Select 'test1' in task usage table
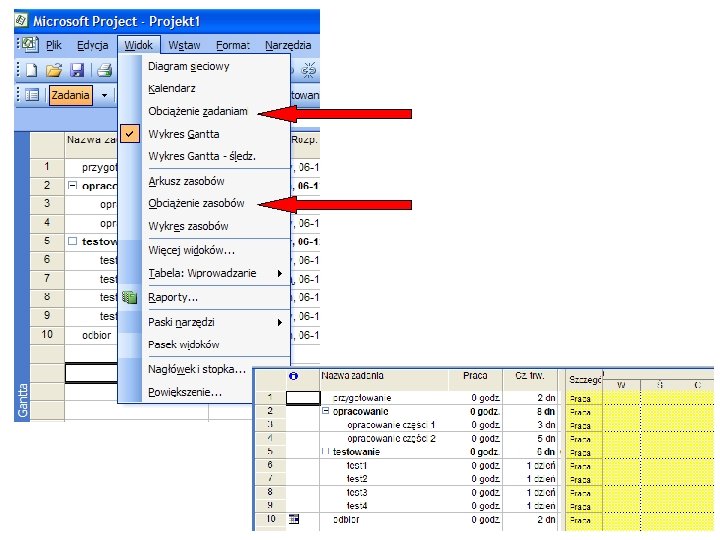The image size is (720, 540). pos(357,465)
